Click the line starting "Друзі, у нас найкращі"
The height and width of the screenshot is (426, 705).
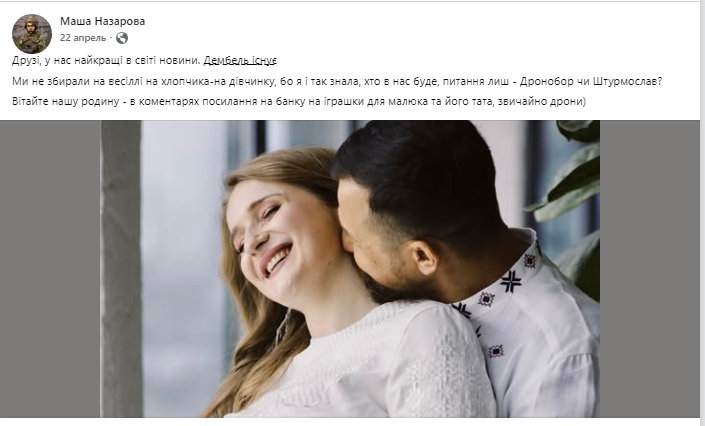144,60
